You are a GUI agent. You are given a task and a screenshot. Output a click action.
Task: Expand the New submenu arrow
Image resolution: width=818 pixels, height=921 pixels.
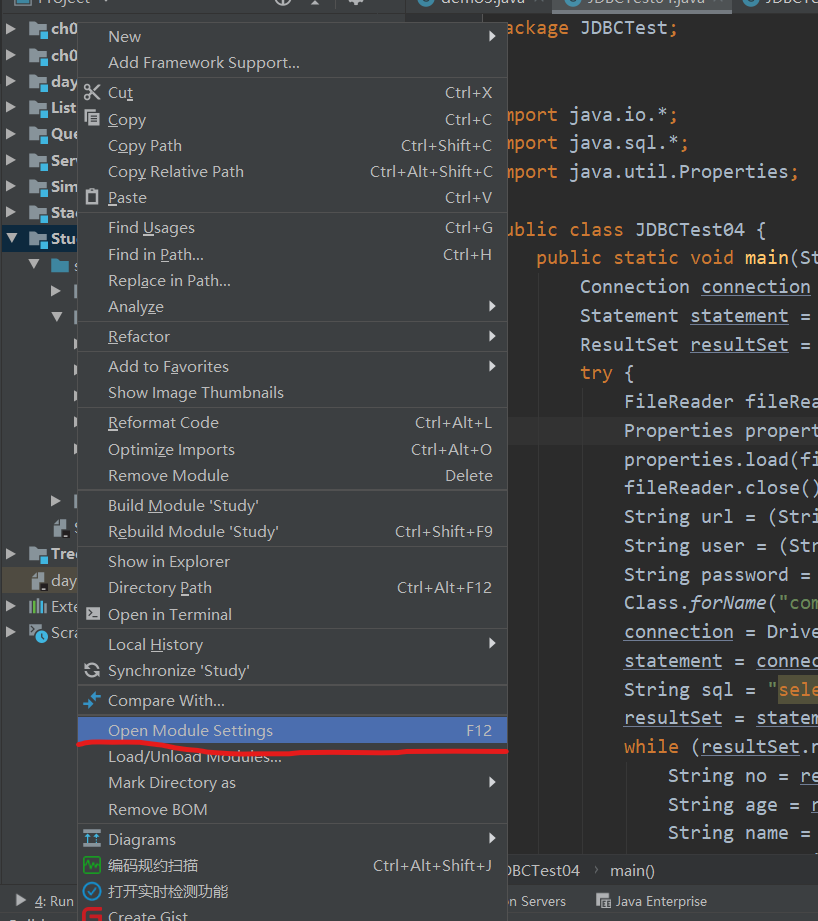click(x=492, y=36)
